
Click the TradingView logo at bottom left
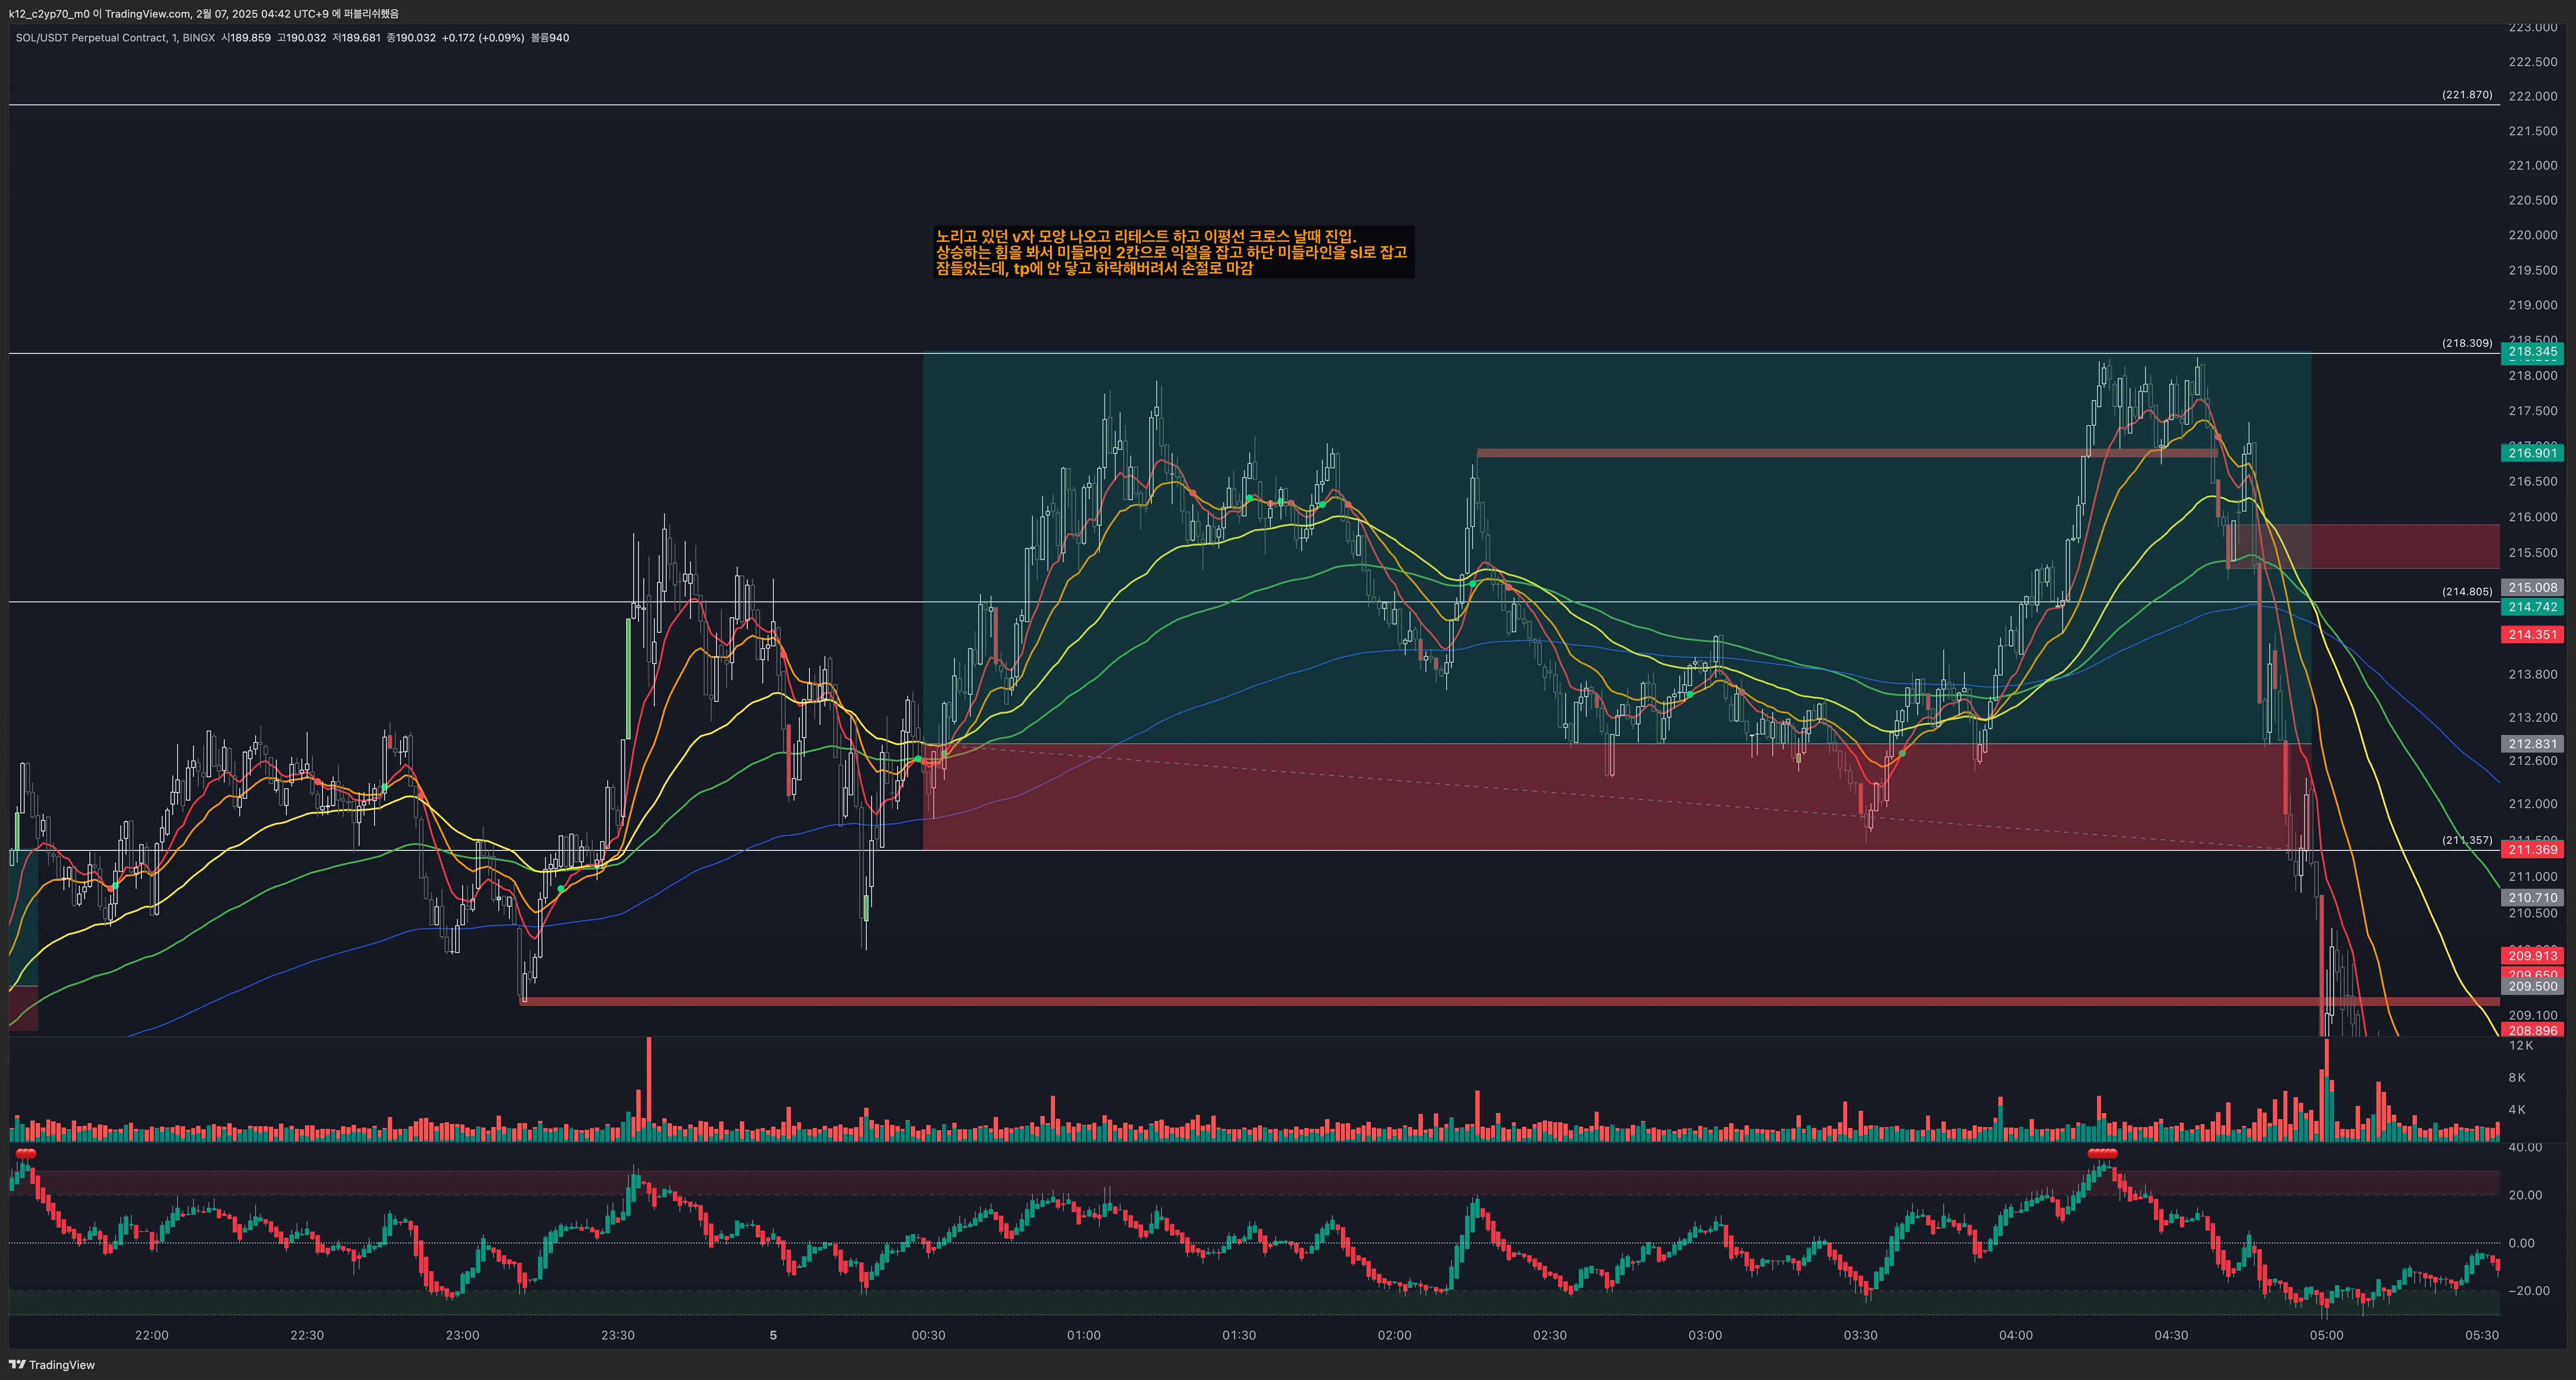(52, 1365)
